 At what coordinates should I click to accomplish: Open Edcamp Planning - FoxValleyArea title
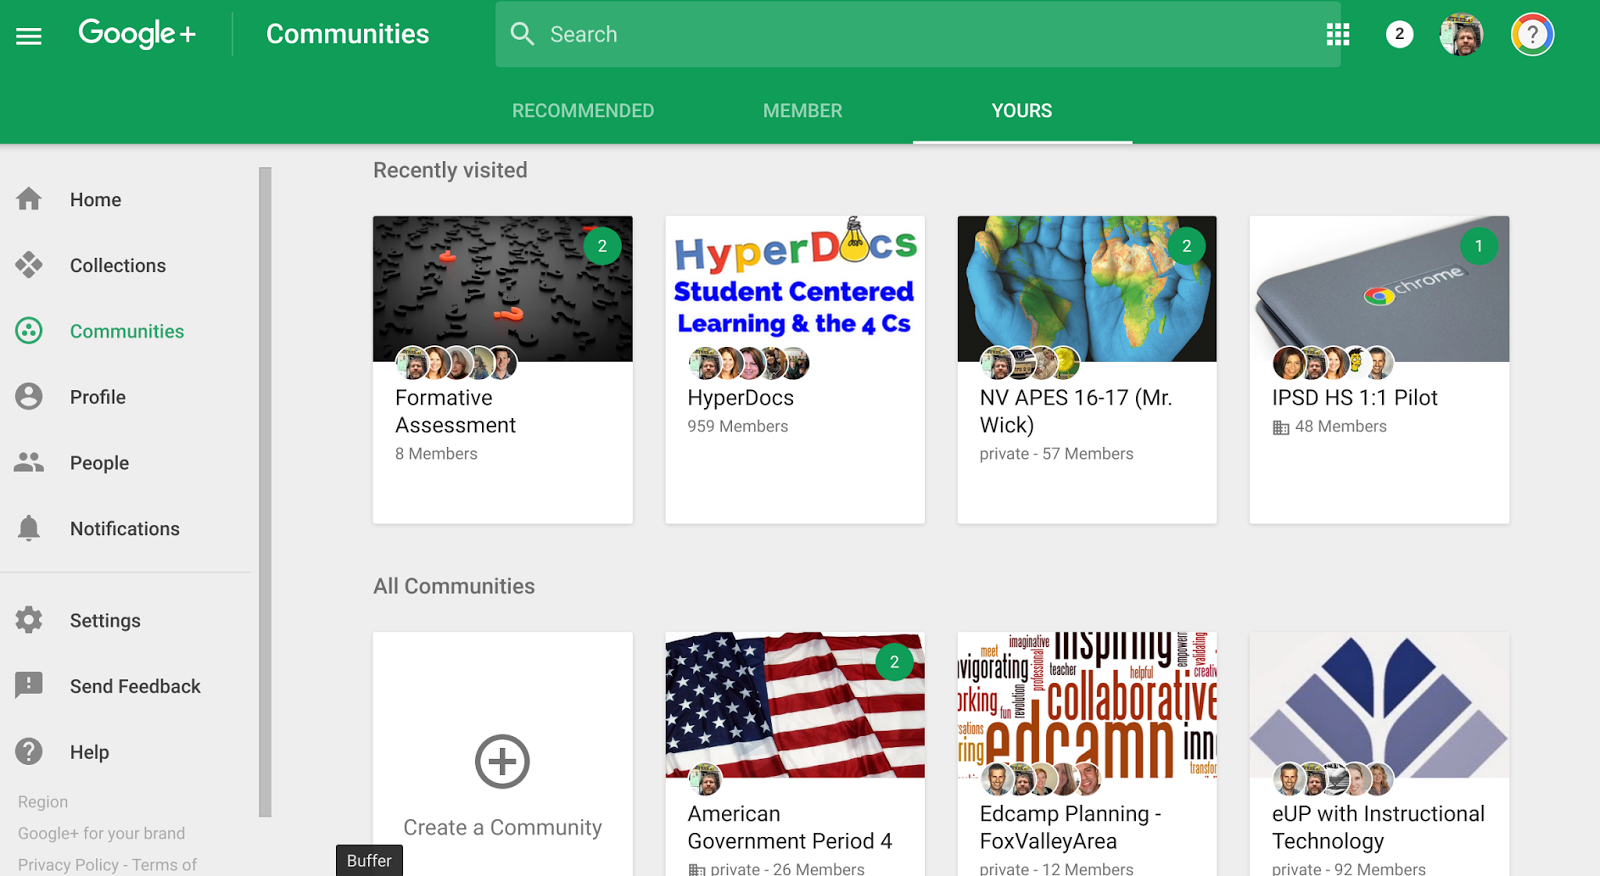pos(1070,828)
